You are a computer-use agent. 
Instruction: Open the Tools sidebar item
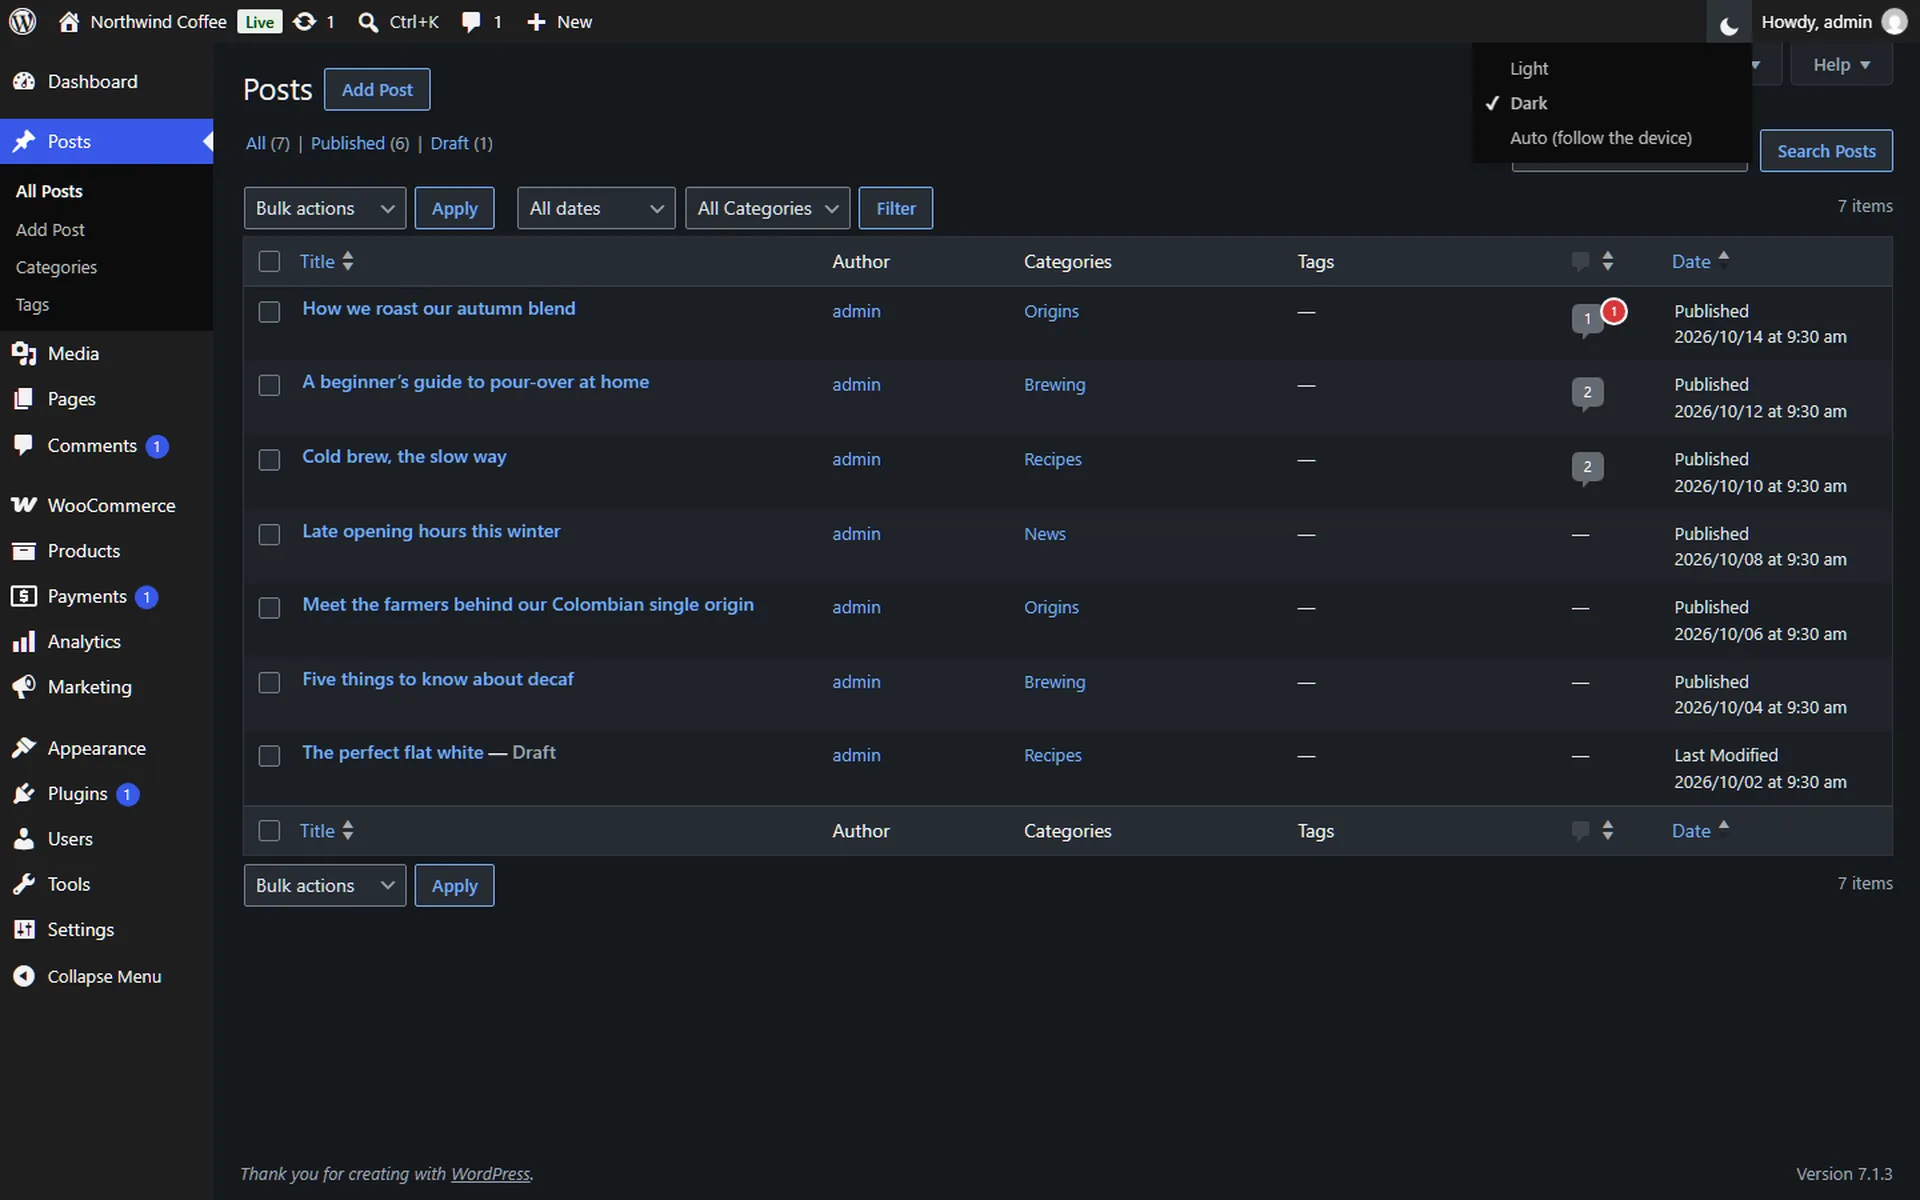[68, 884]
